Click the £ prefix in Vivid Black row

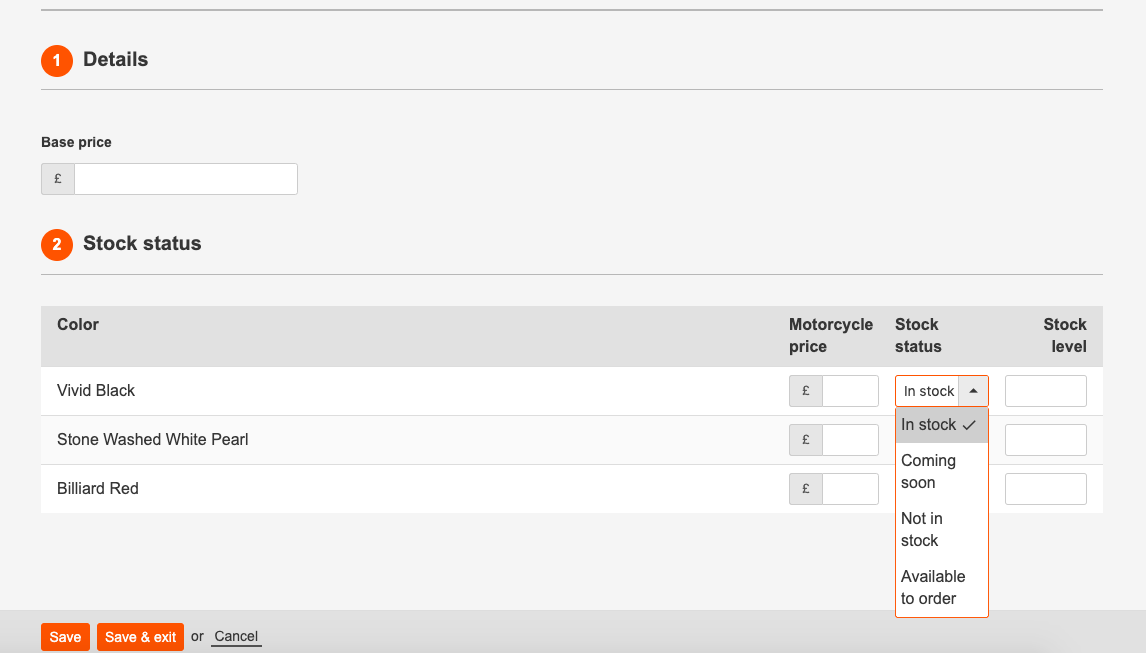click(x=806, y=391)
